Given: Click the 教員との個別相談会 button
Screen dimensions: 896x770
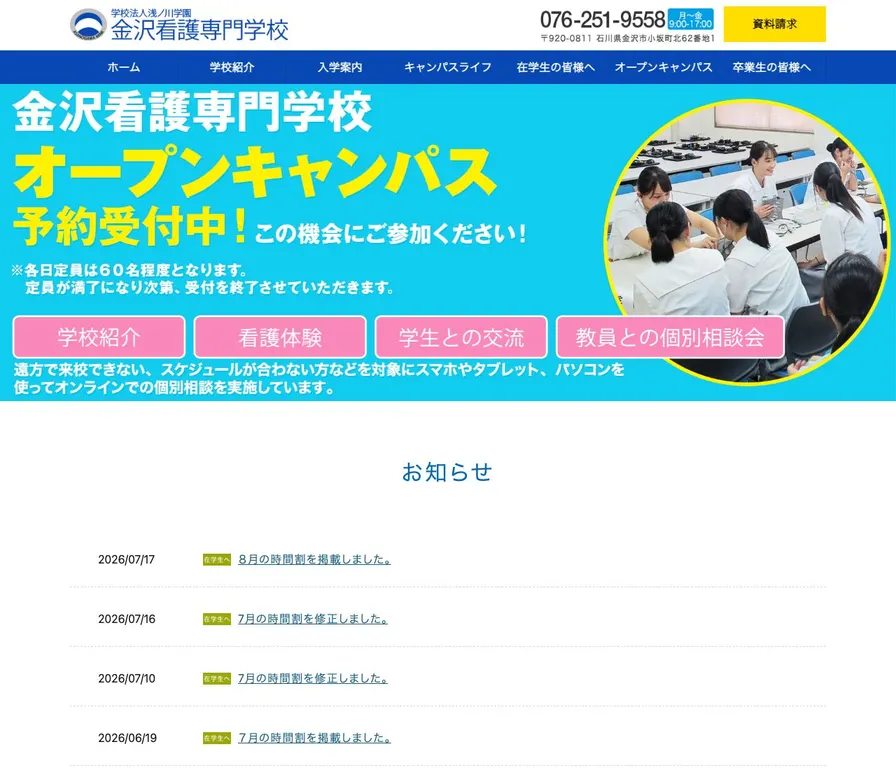Looking at the screenshot, I should pos(670,337).
